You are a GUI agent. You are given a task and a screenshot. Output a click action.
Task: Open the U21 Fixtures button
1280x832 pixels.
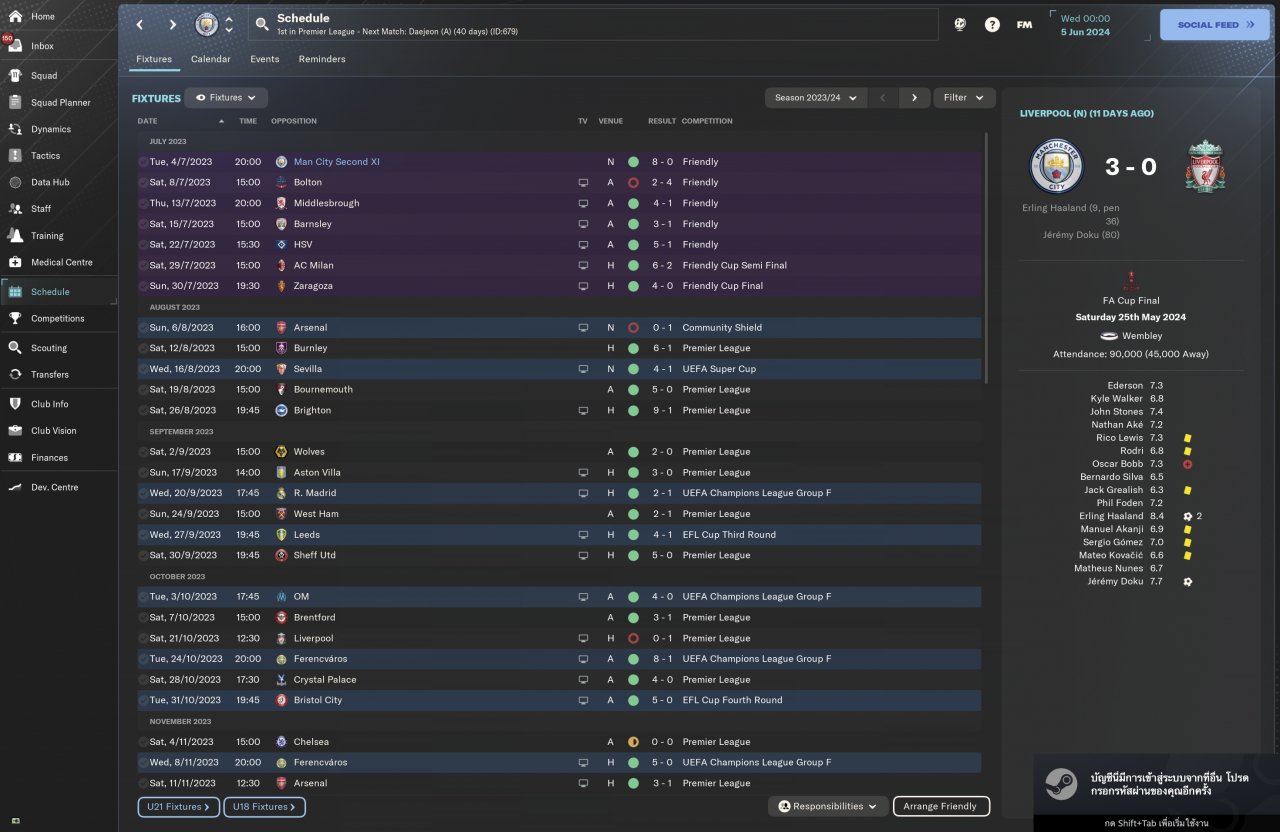[178, 806]
